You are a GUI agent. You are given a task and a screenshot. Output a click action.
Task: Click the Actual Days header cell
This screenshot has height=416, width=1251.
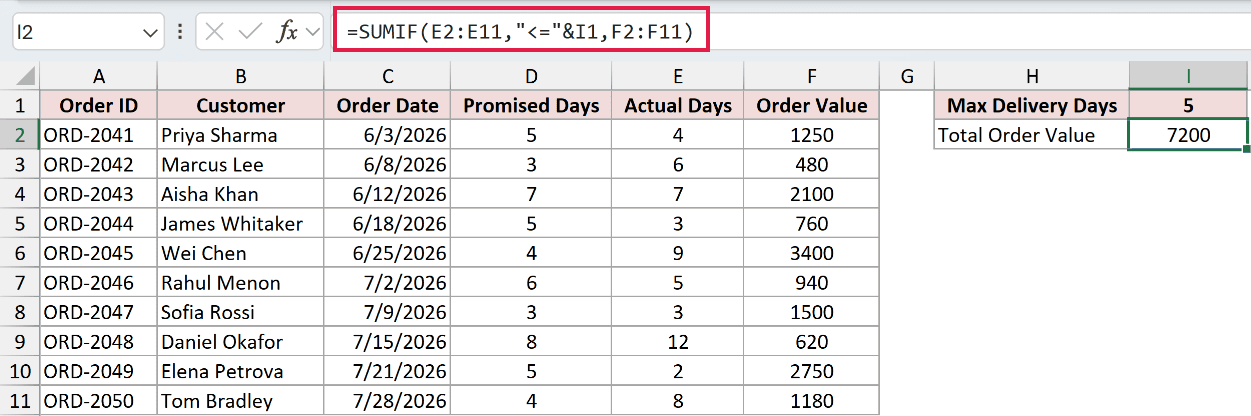tap(678, 105)
